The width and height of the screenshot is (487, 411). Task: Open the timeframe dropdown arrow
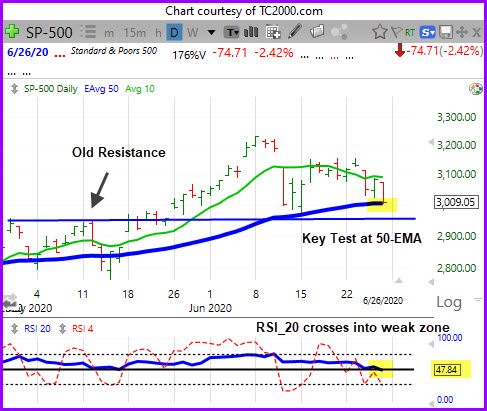pos(211,33)
